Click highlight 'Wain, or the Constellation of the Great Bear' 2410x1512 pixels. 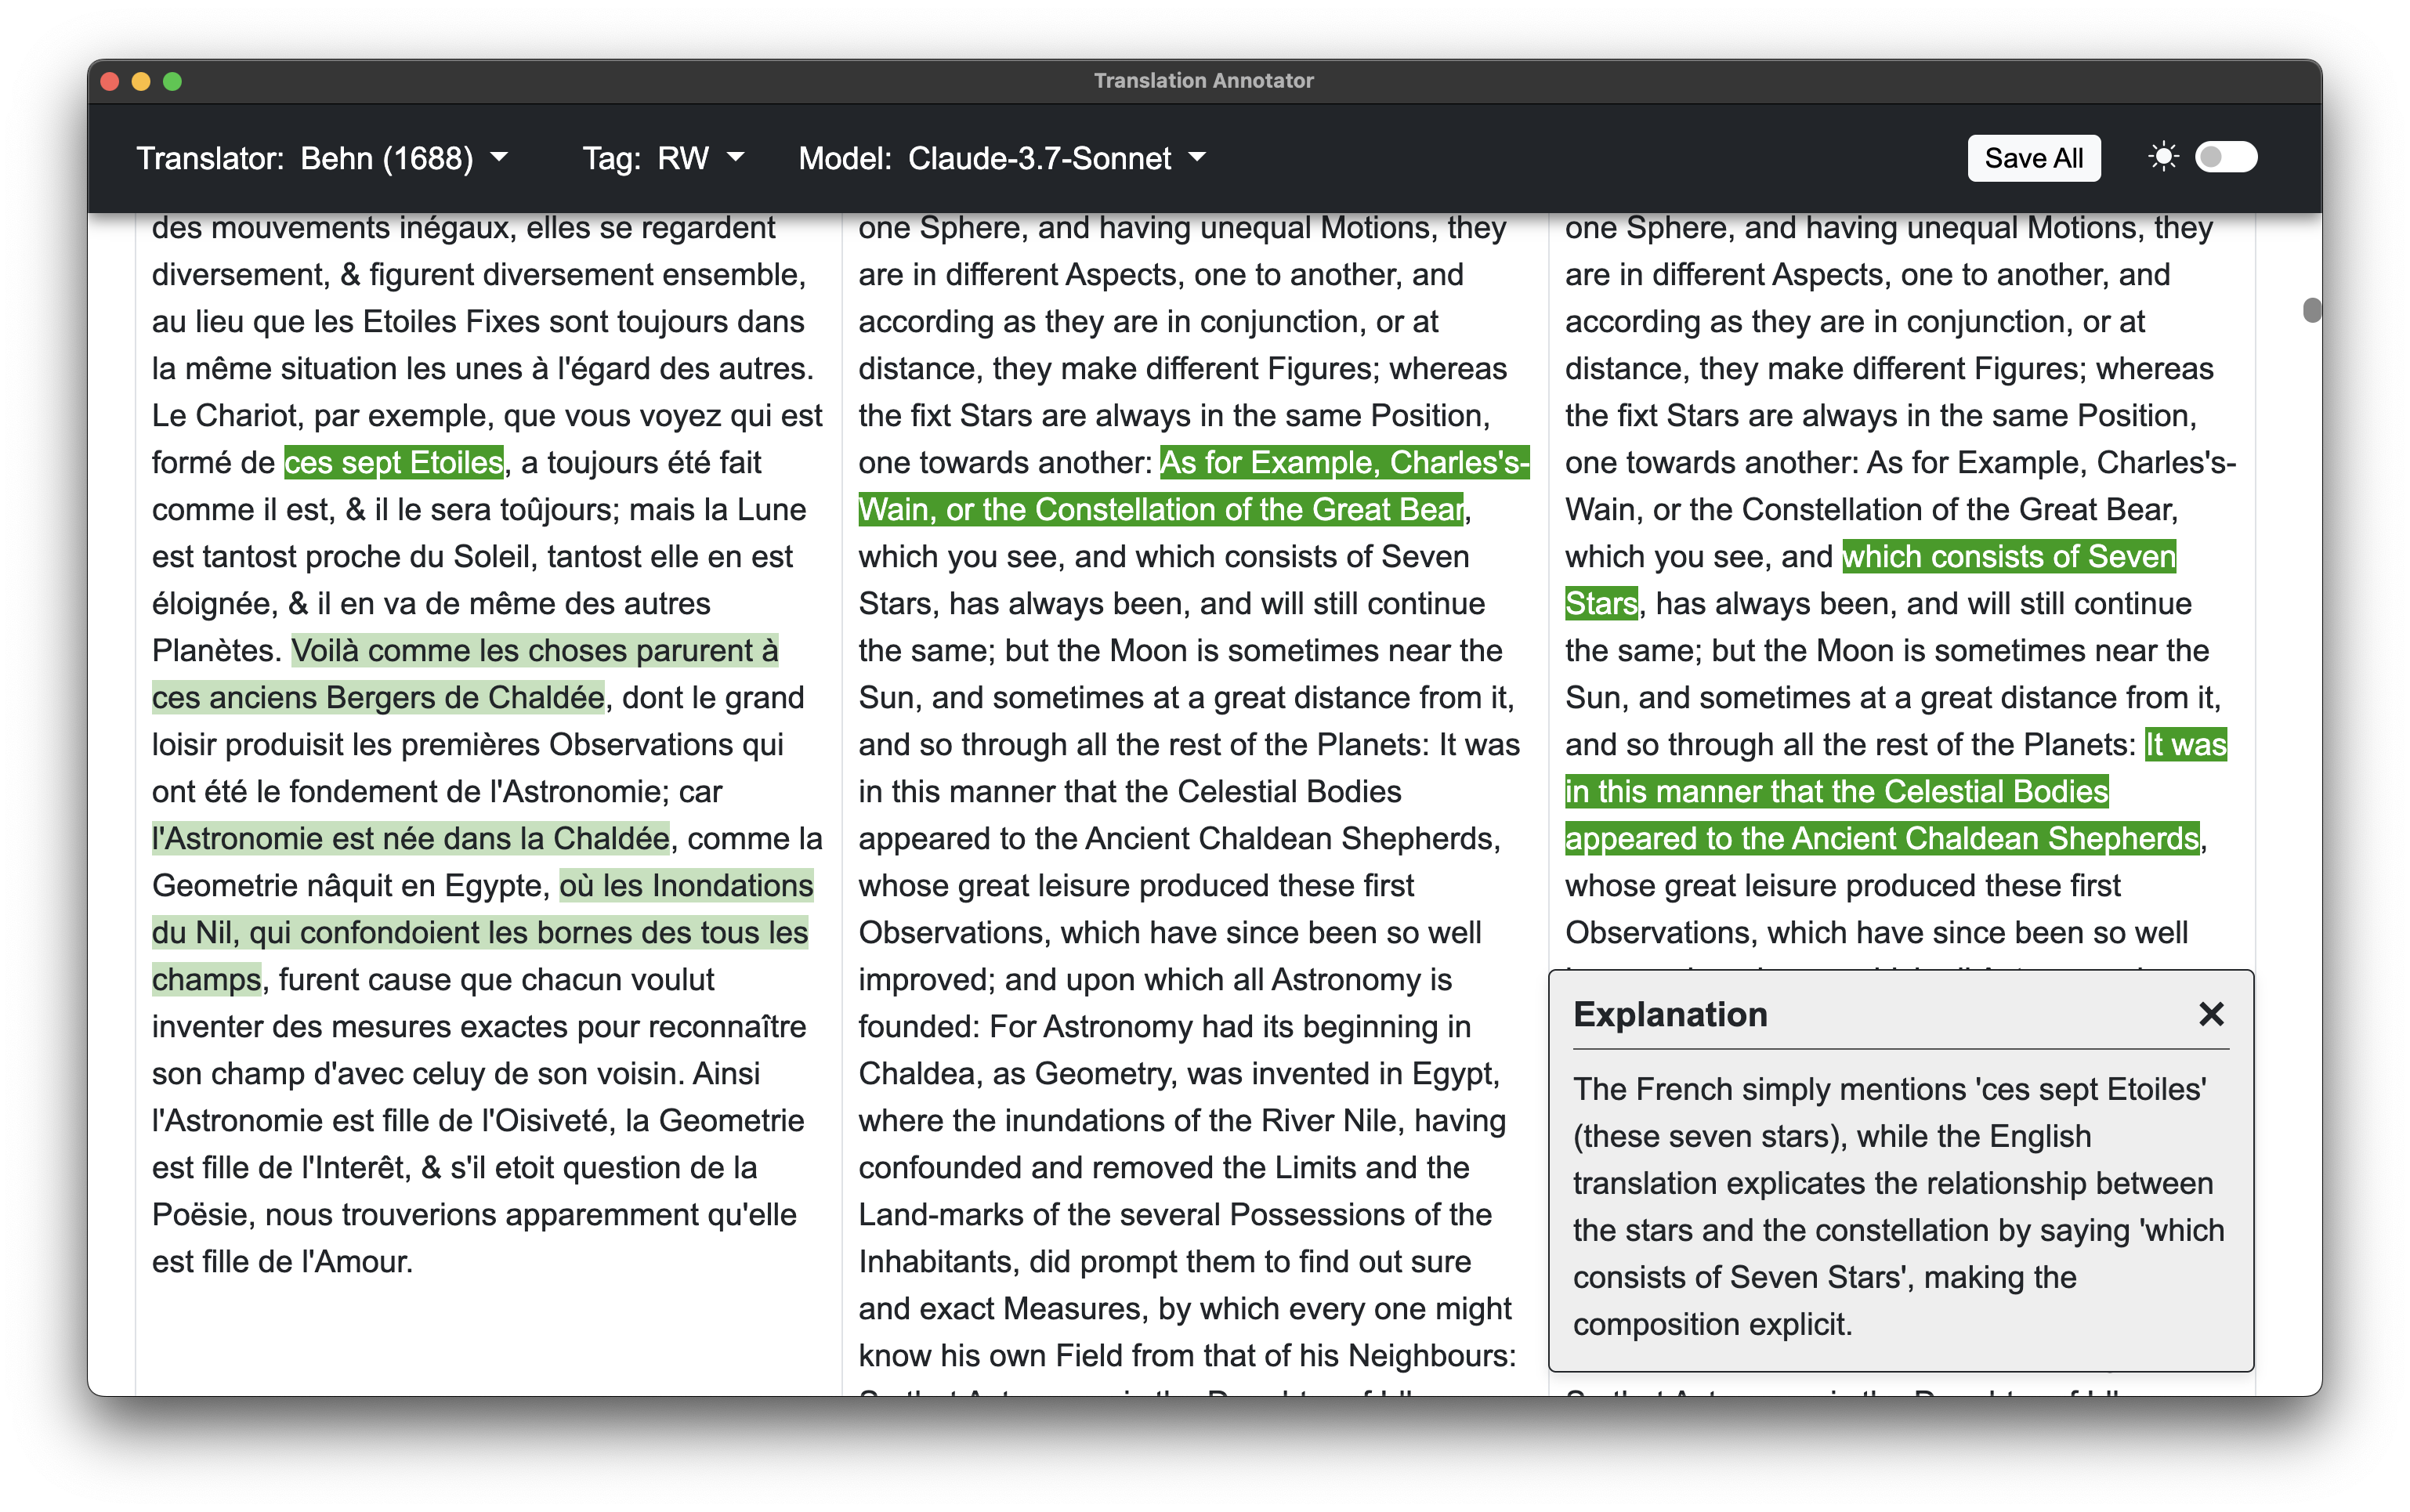[x=1160, y=509]
